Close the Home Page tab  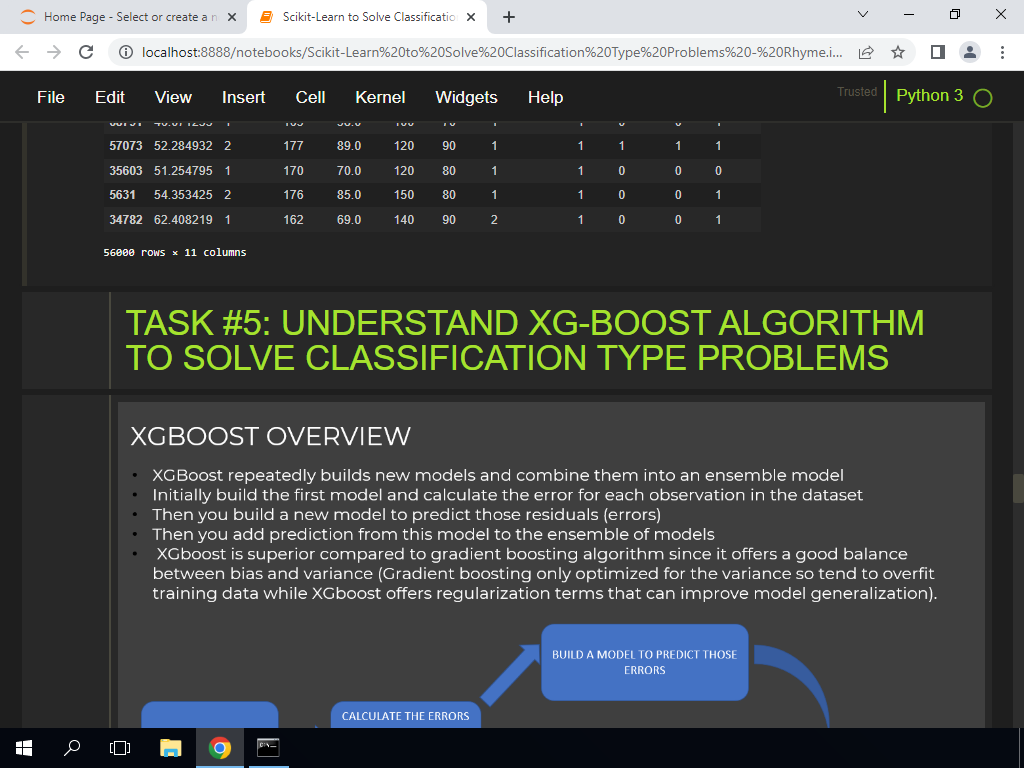[231, 18]
